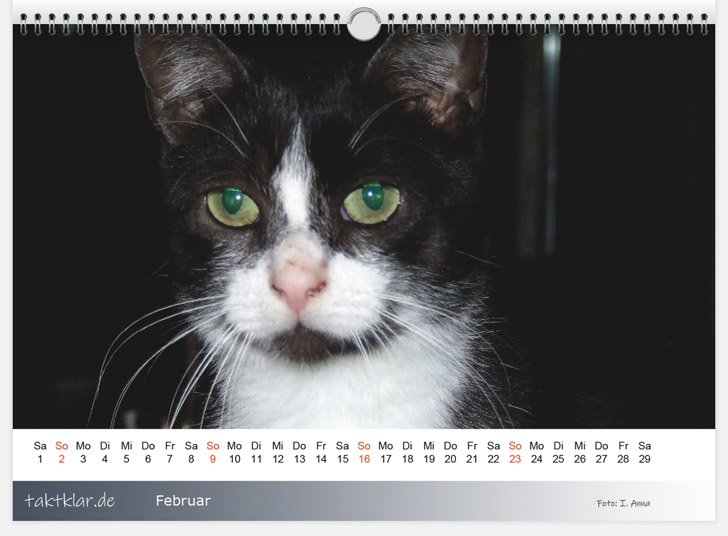Image resolution: width=728 pixels, height=536 pixels.
Task: Select date 14
Action: (321, 459)
